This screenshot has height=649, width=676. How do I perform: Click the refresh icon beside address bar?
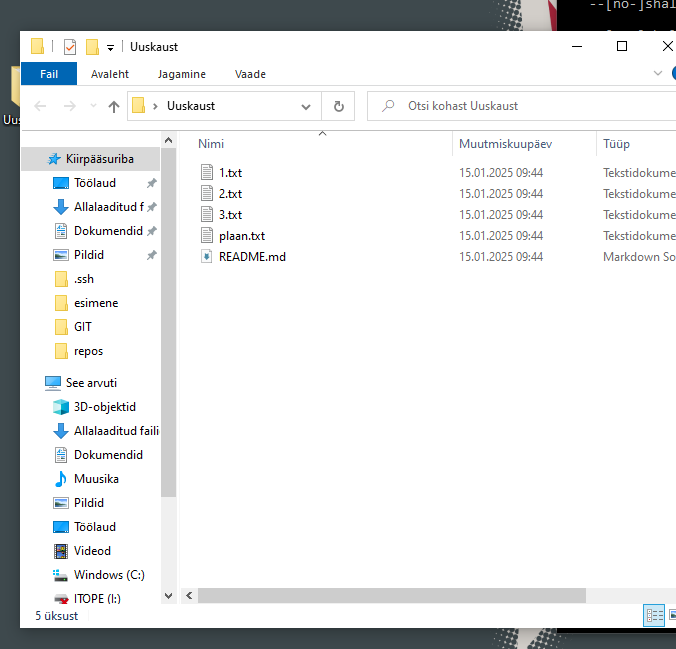point(338,106)
